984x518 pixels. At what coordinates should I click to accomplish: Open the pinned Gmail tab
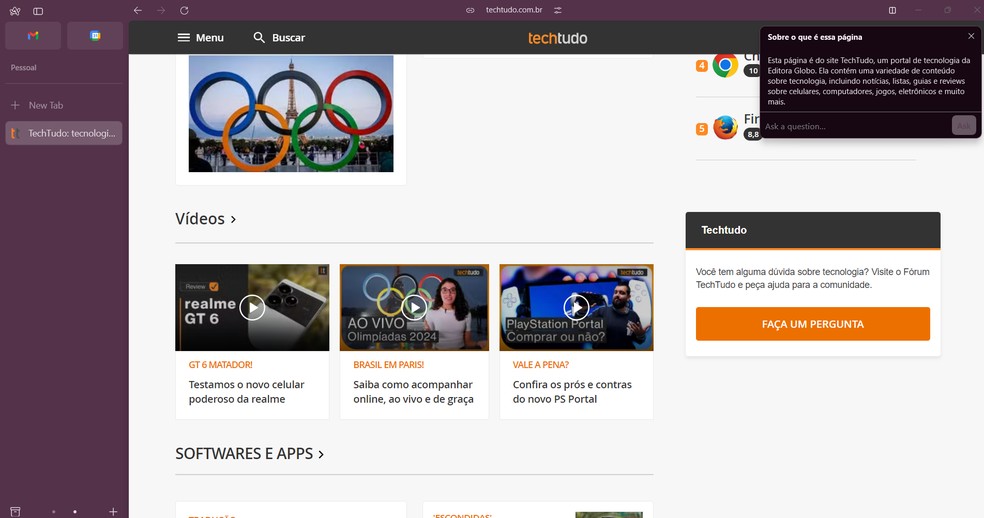[33, 36]
